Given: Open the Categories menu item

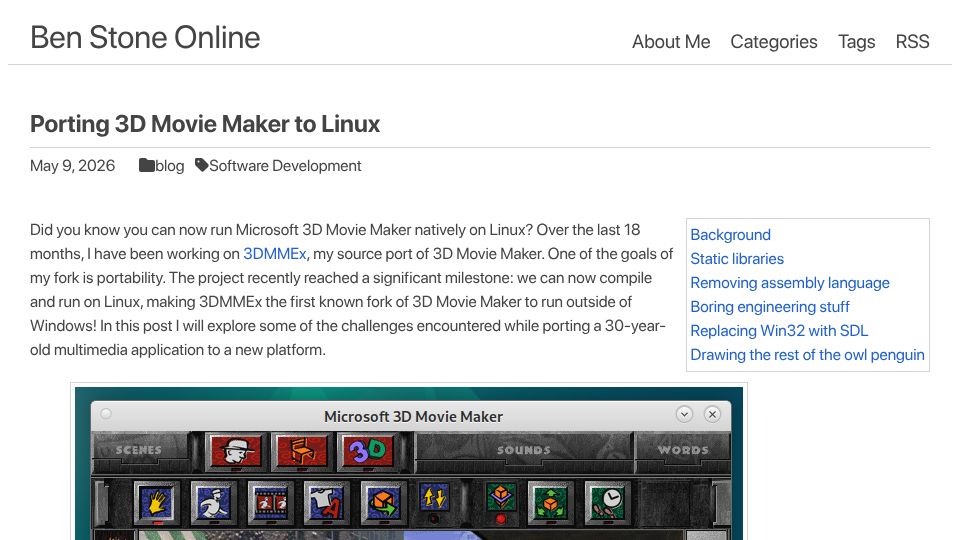Looking at the screenshot, I should [x=774, y=42].
